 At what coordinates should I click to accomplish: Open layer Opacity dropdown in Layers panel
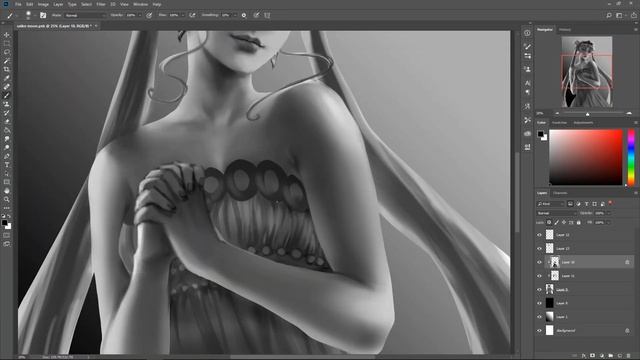609,213
